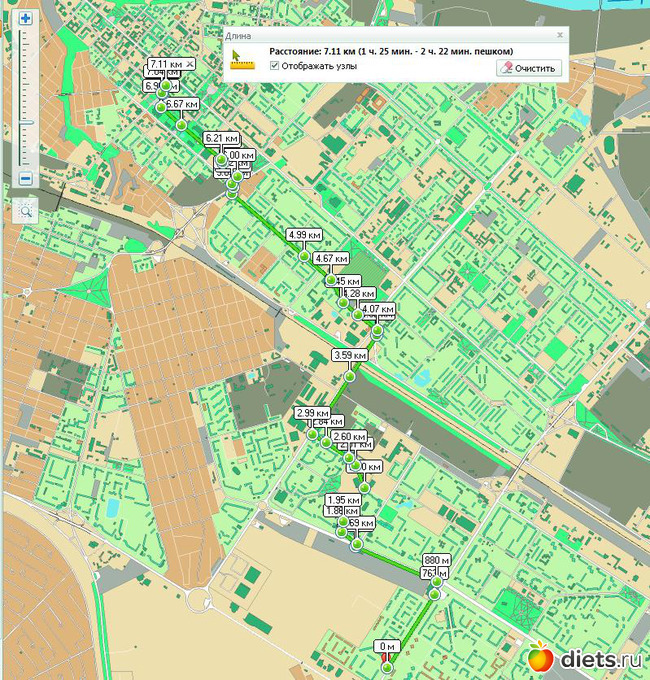Click the route node at 3.59 км

349,376
